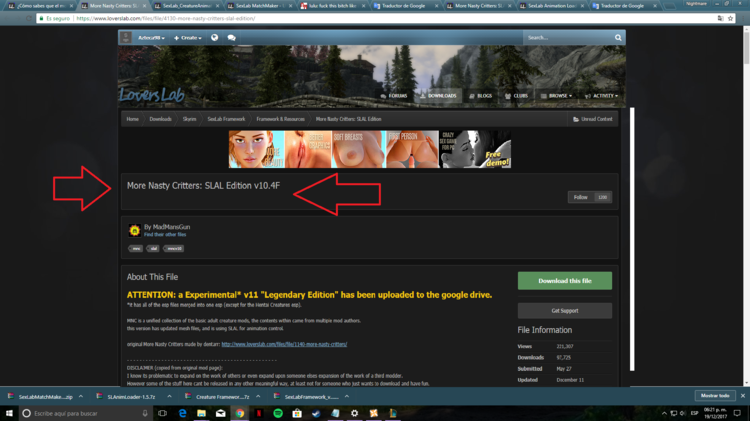Click the Cortana microphone icon

pyautogui.click(x=145, y=413)
